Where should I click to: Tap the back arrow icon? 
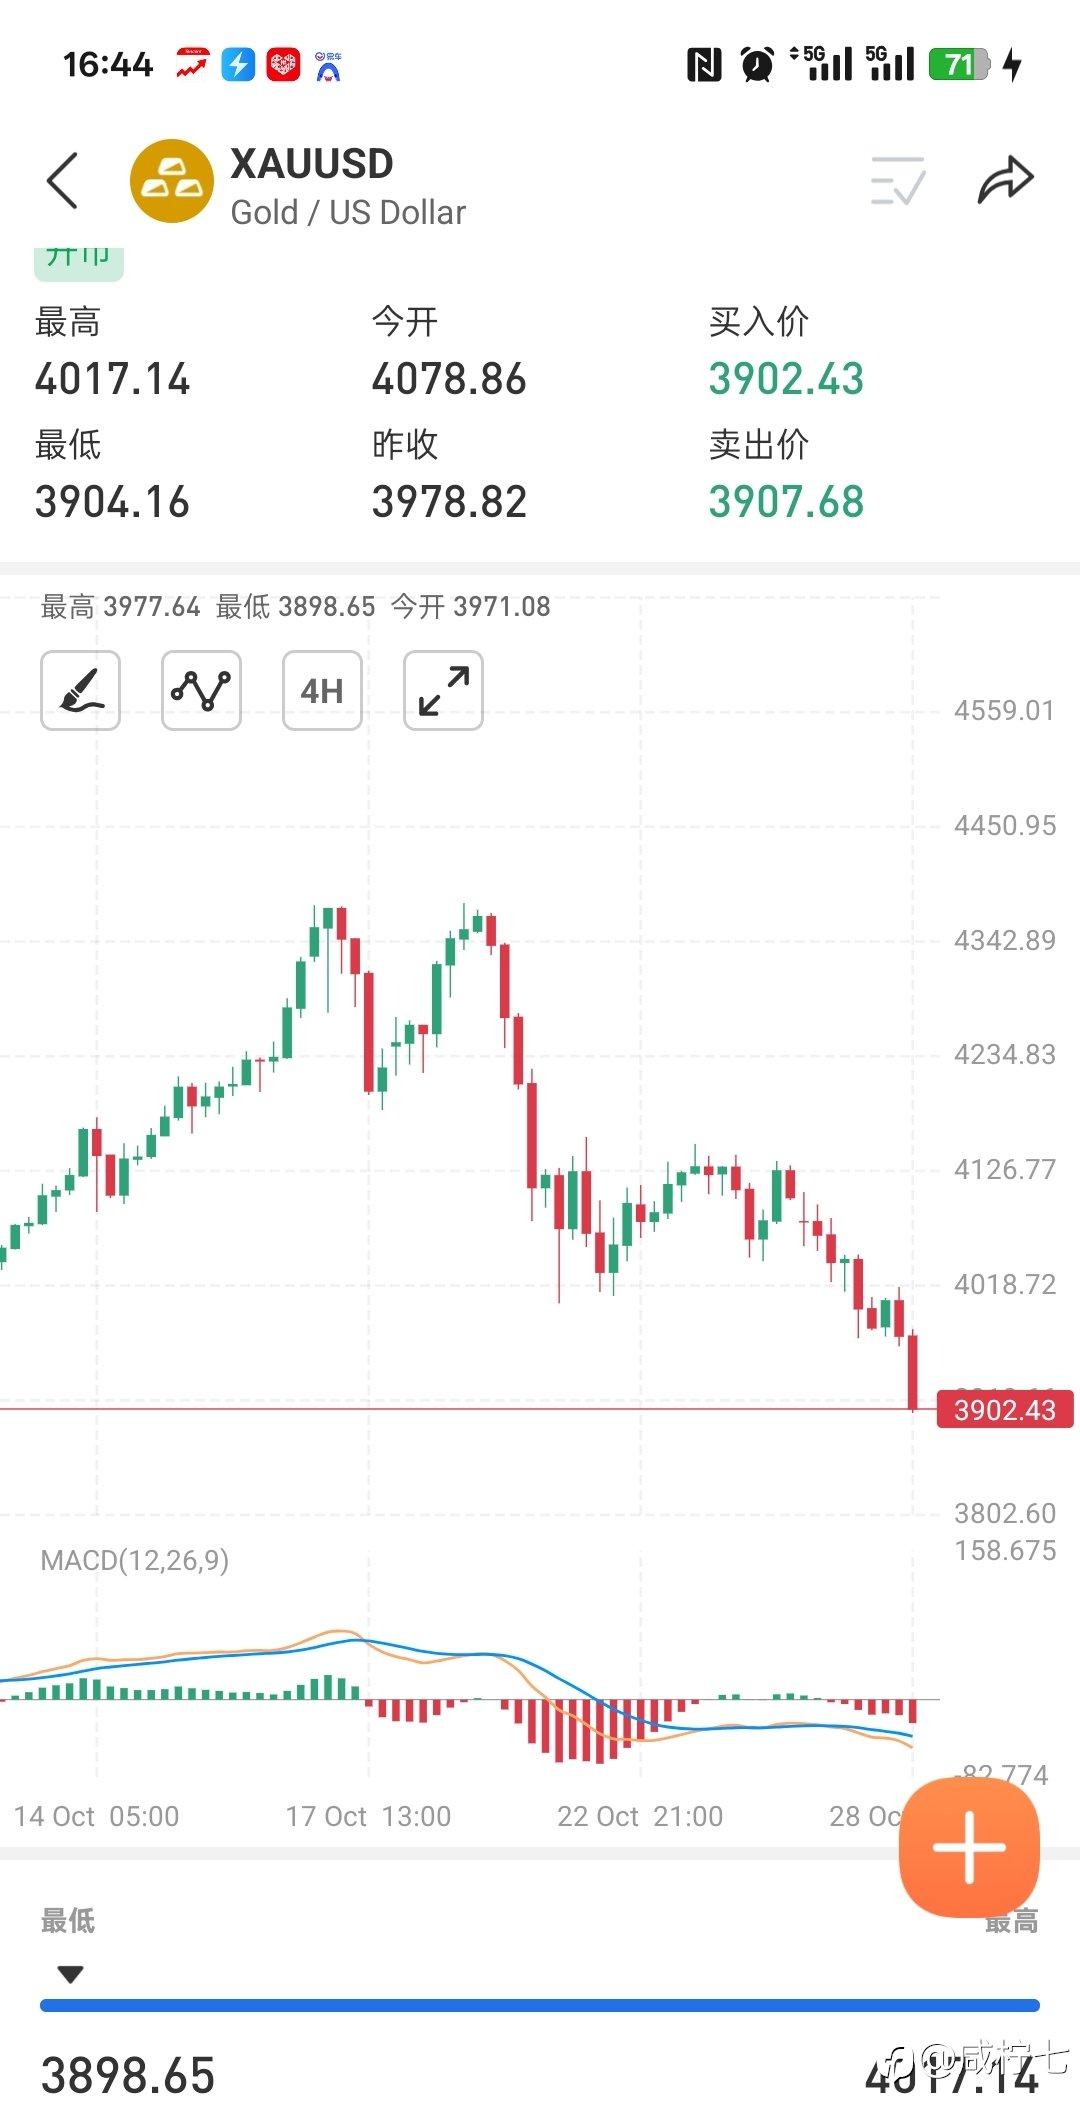pos(62,181)
